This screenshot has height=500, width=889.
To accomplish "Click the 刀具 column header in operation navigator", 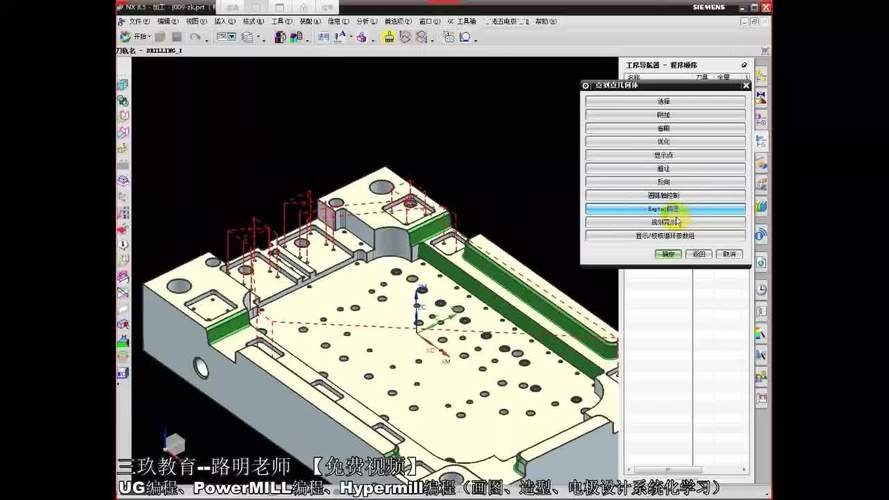I will (702, 77).
